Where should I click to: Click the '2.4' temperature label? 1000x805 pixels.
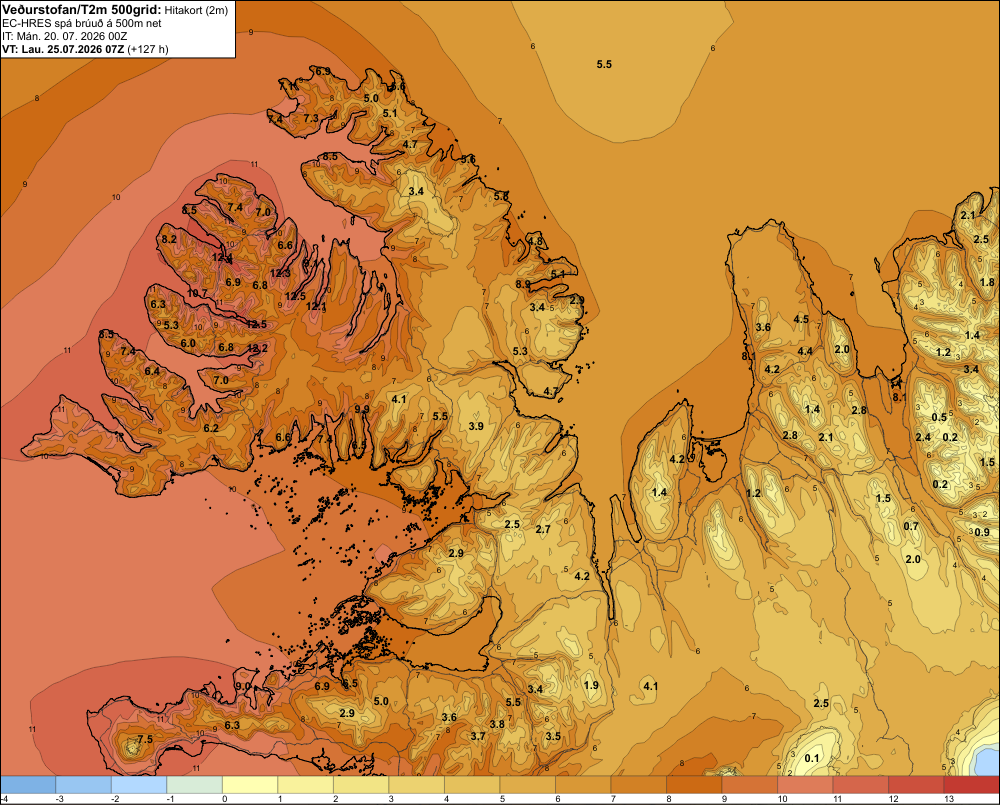click(x=923, y=437)
